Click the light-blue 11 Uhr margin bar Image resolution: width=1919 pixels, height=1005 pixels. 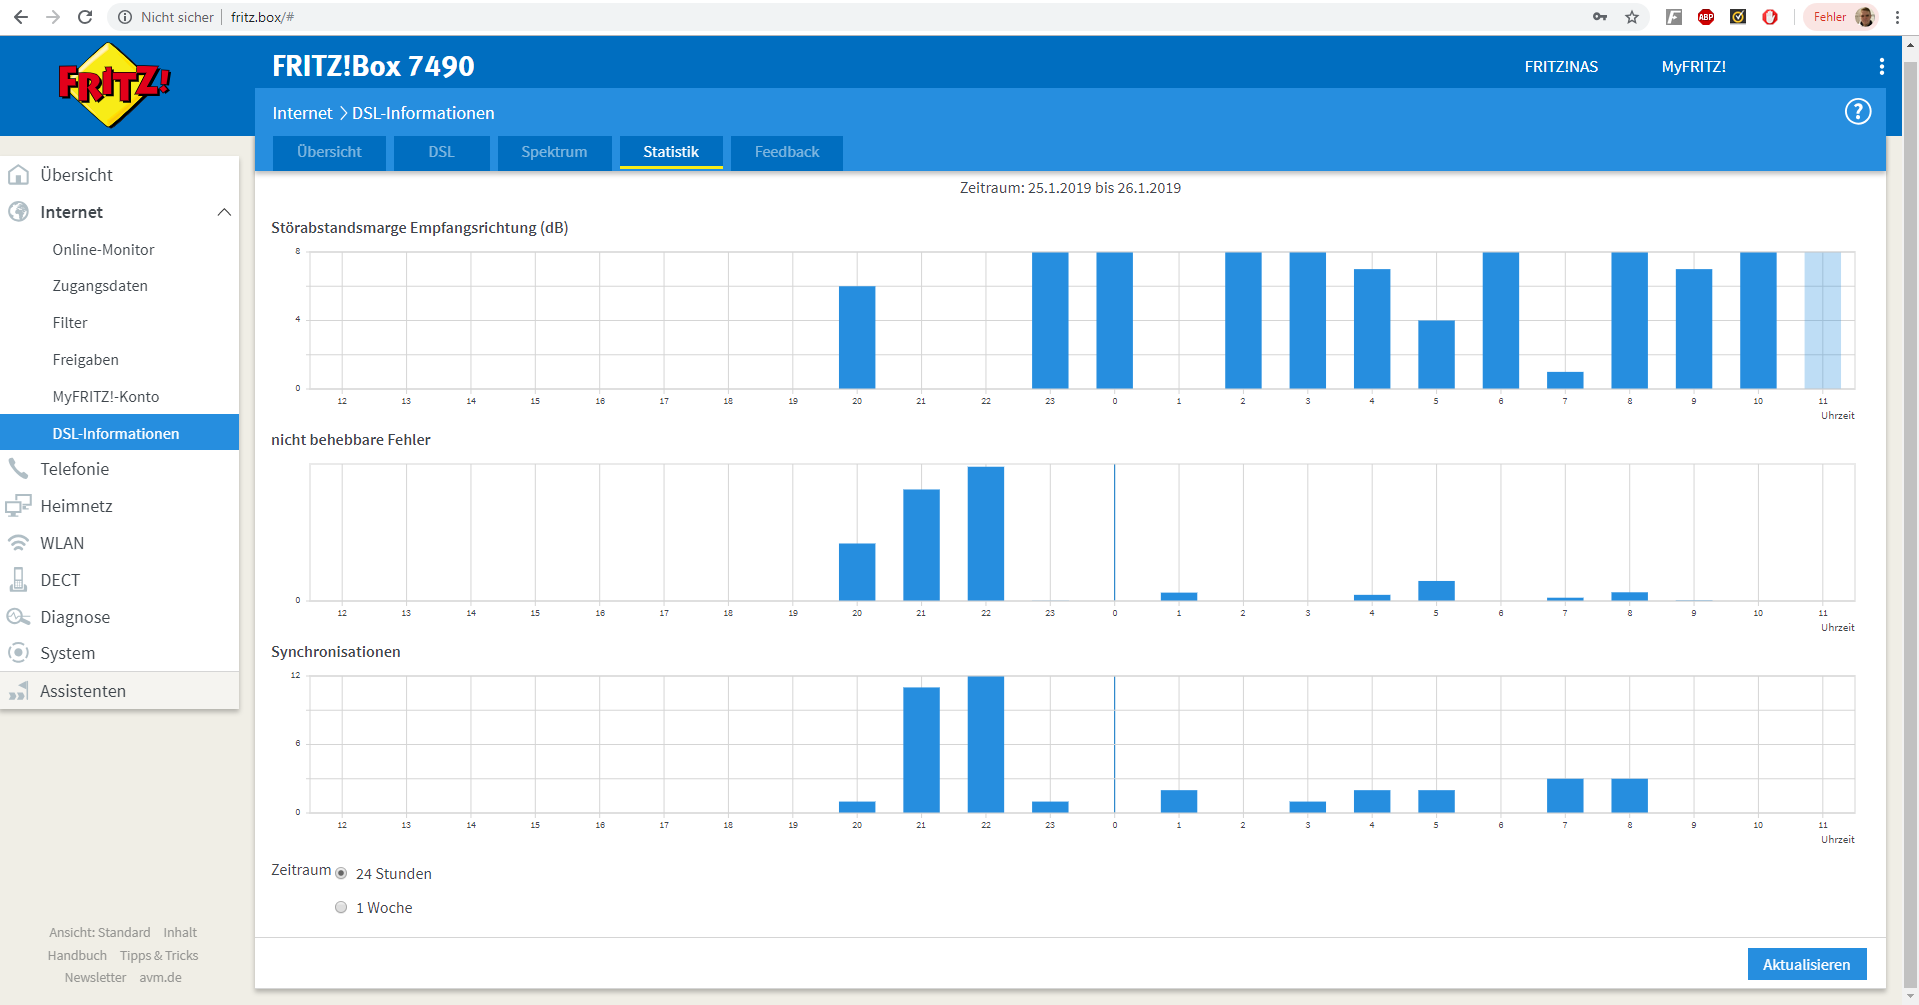click(x=1822, y=320)
